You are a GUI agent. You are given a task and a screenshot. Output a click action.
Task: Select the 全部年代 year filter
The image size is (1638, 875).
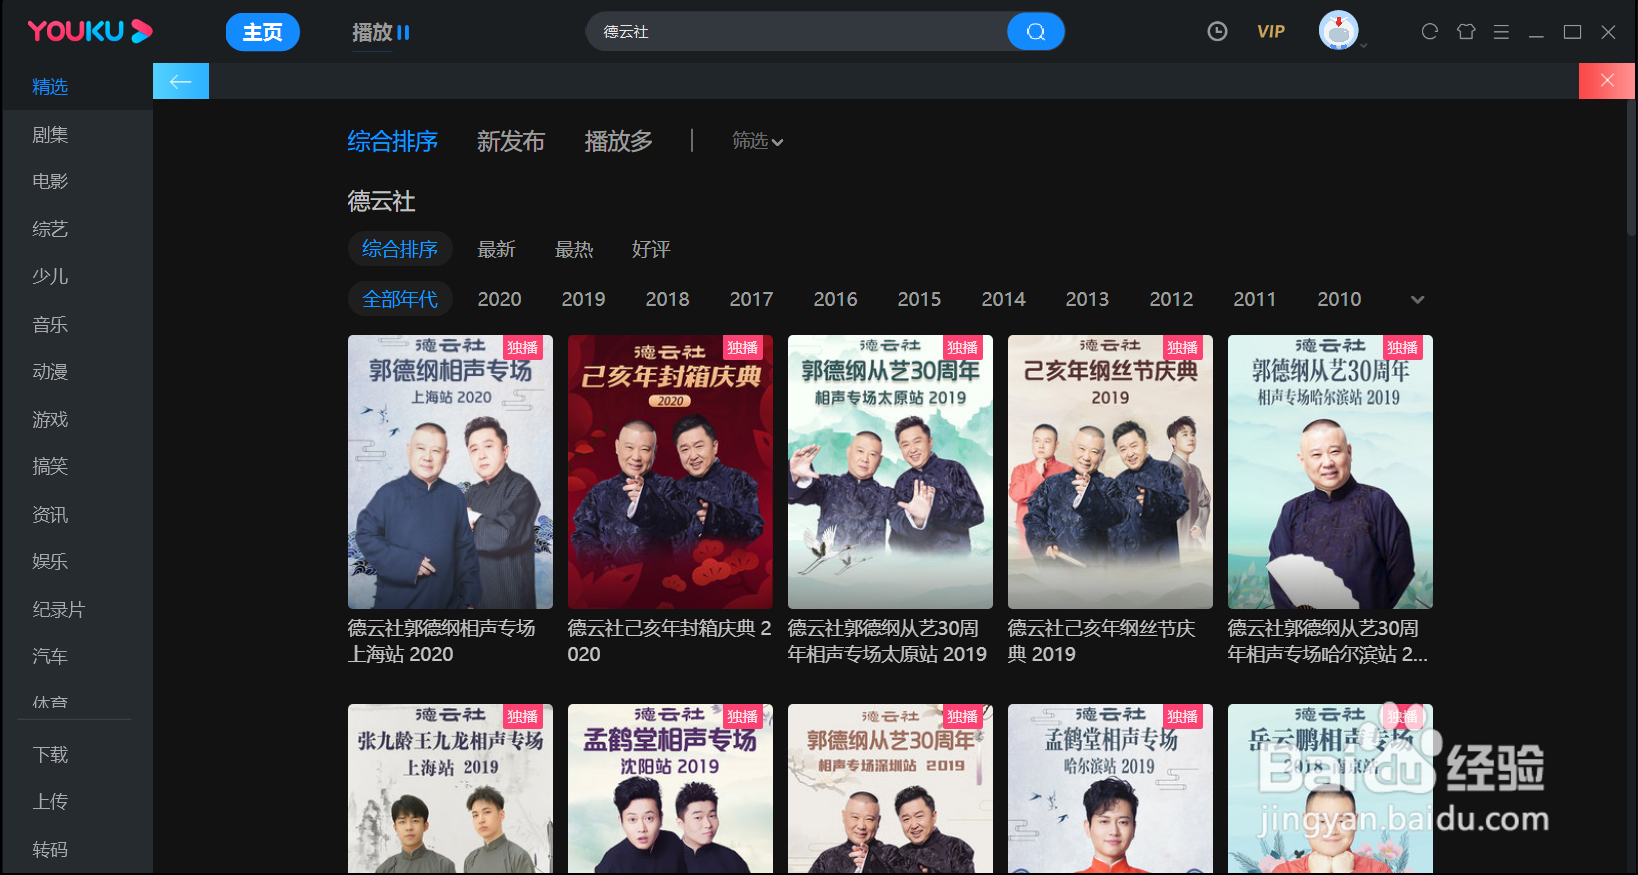point(400,299)
